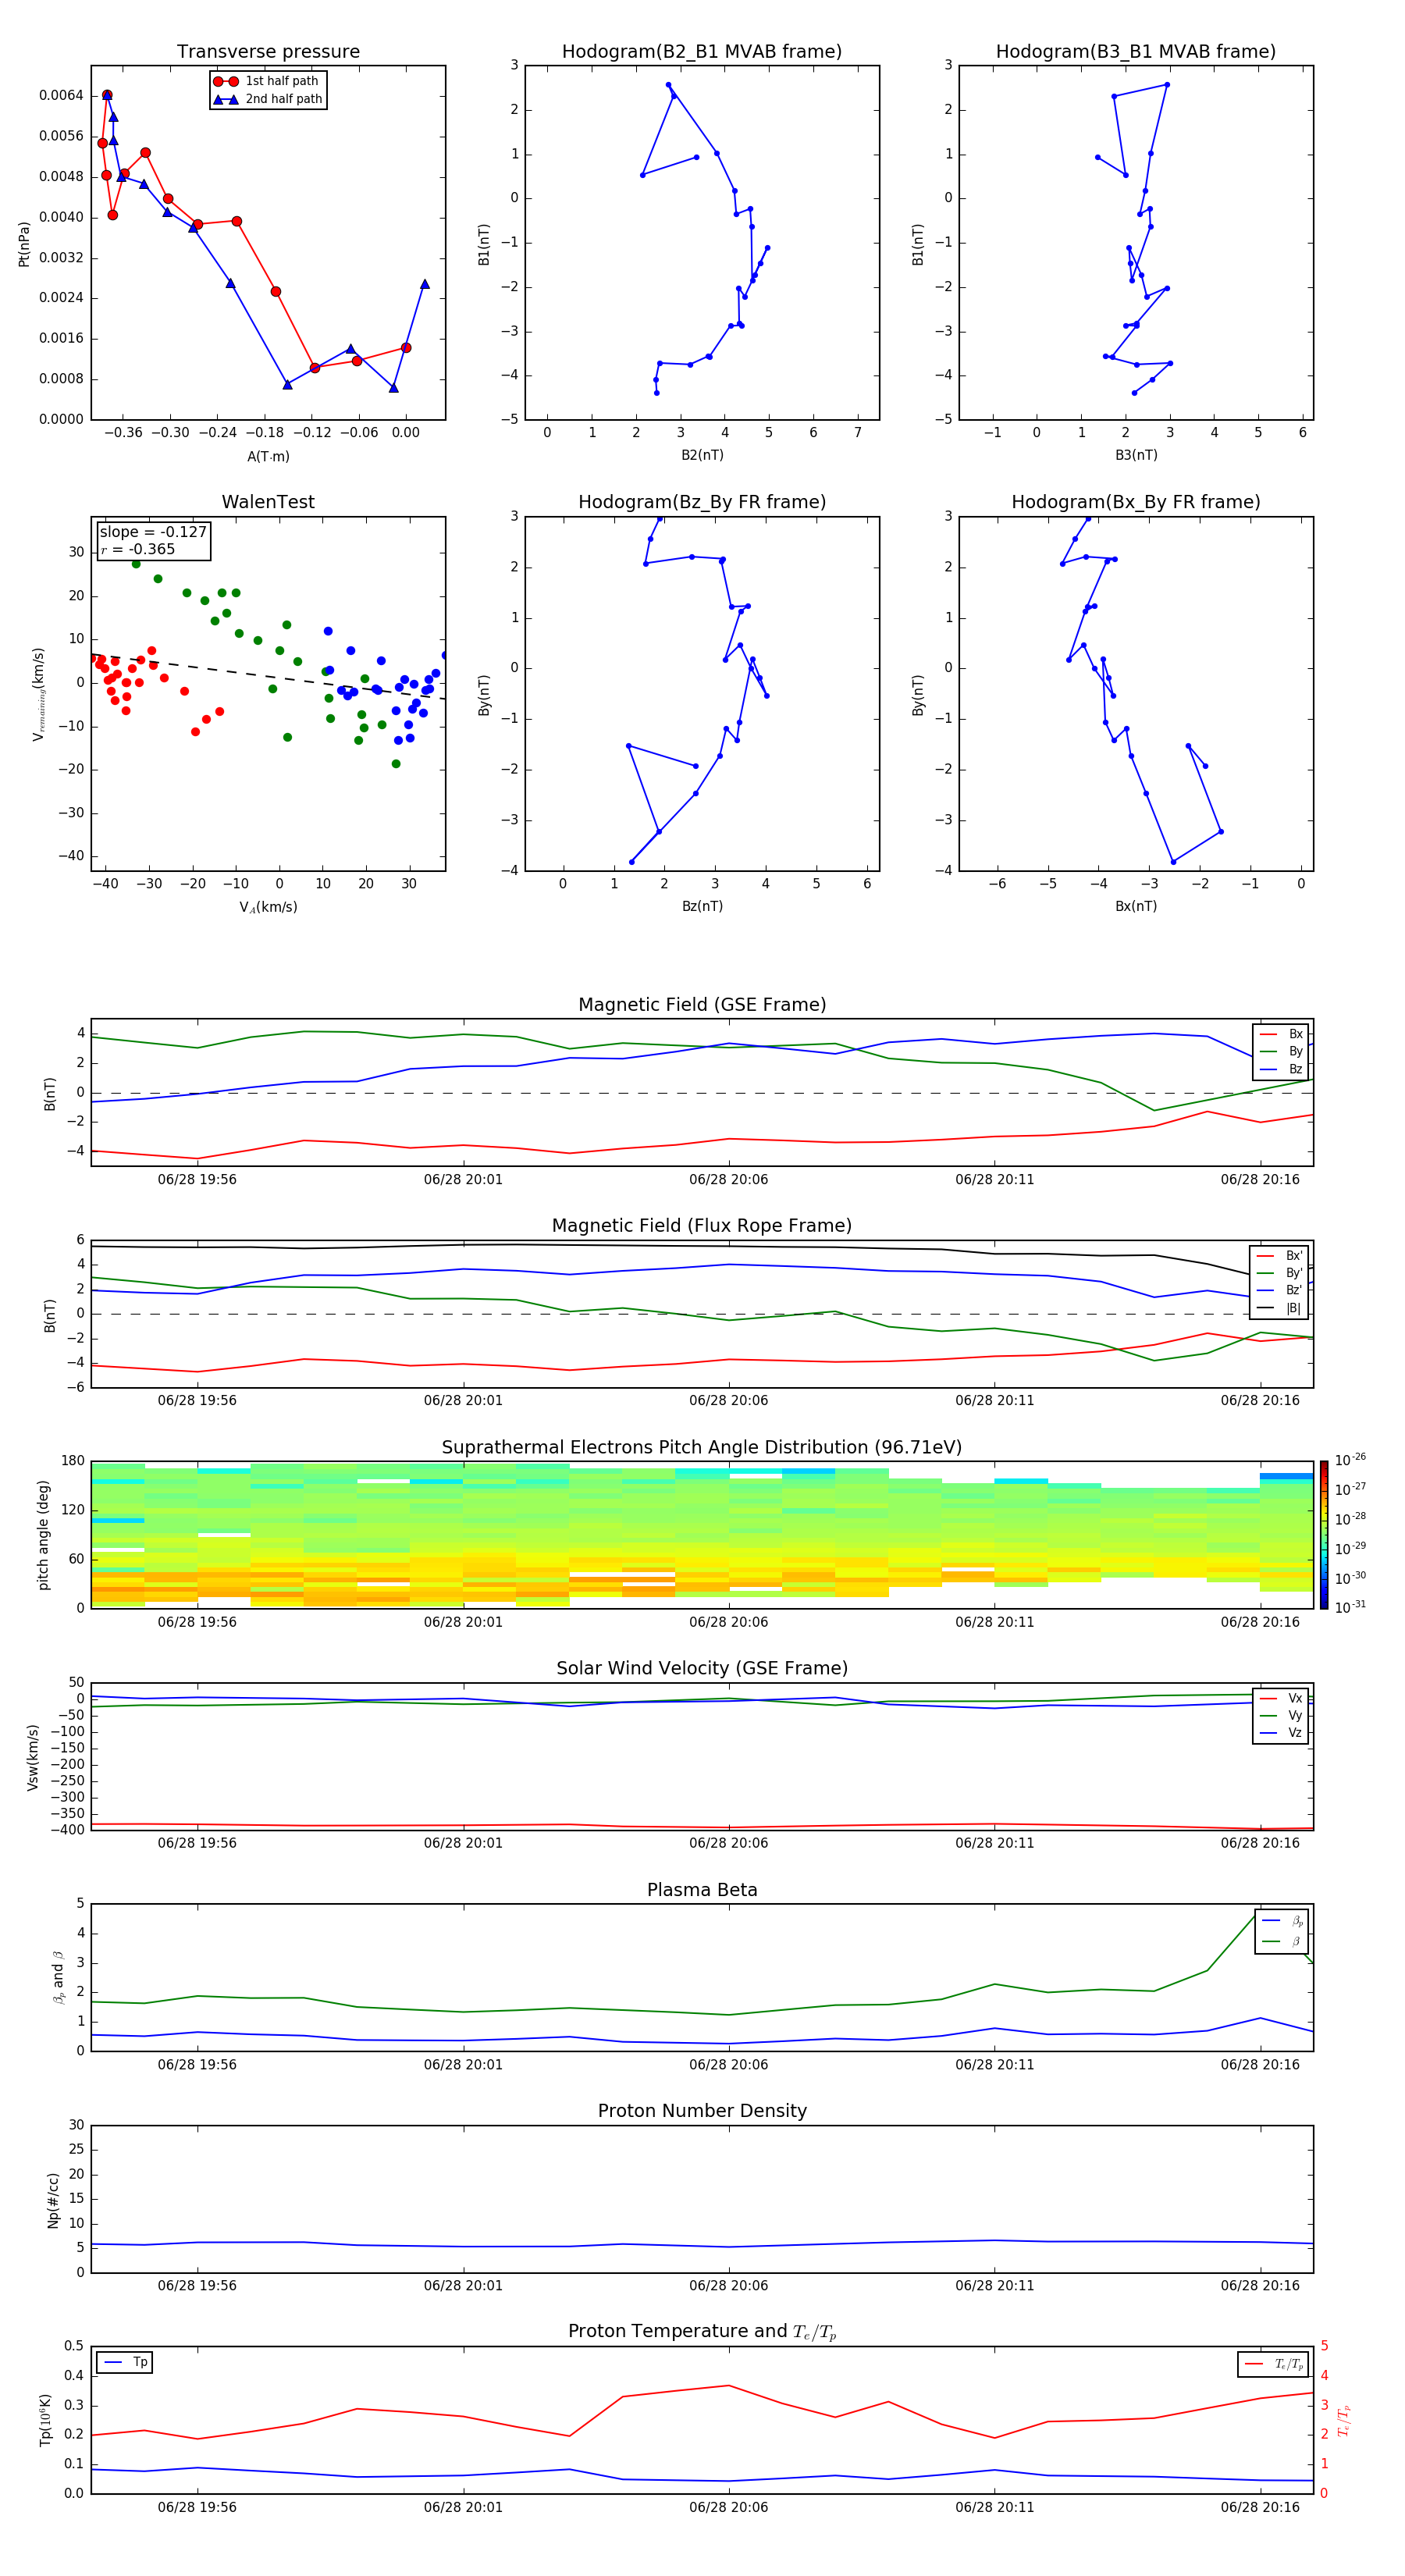Click the 'B2(nT)' x-axis label
The height and width of the screenshot is (2576, 1405).
point(702,455)
